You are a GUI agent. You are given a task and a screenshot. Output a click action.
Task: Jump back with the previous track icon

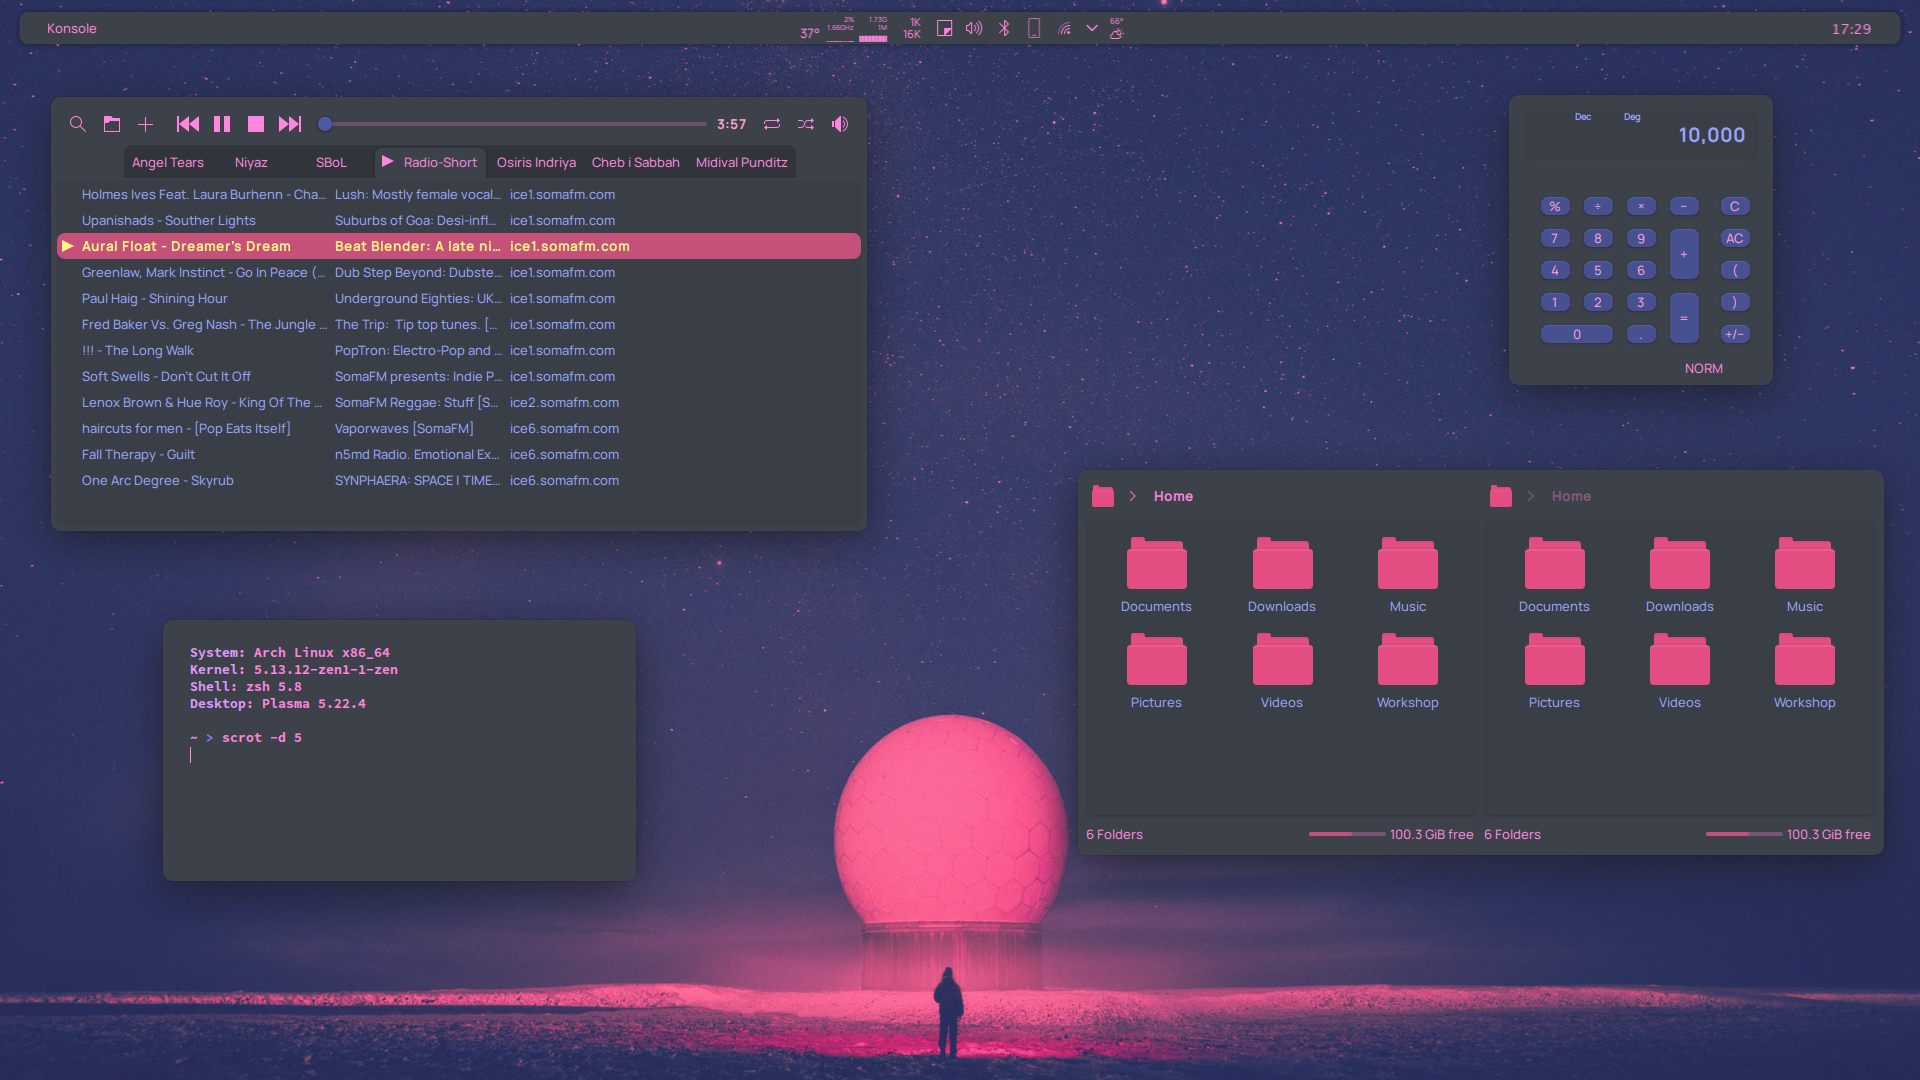click(x=187, y=124)
